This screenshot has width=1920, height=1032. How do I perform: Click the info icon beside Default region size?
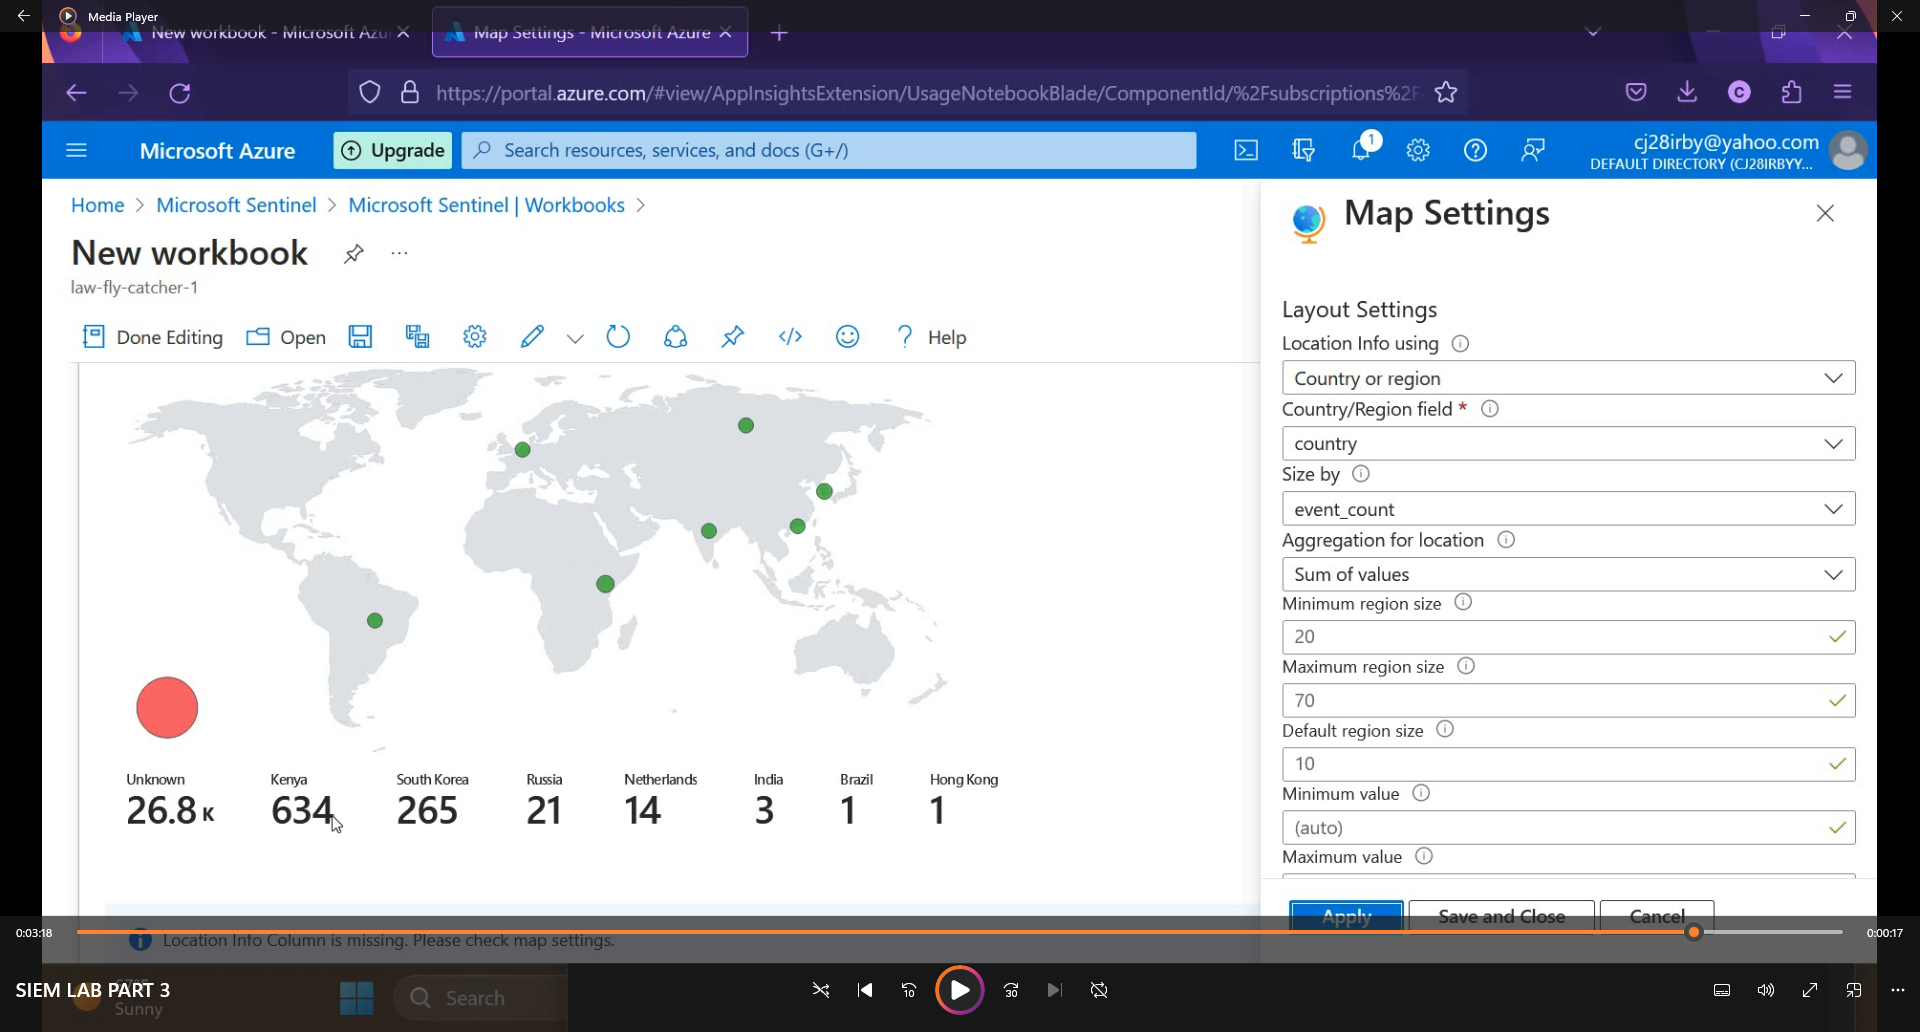pos(1445,730)
